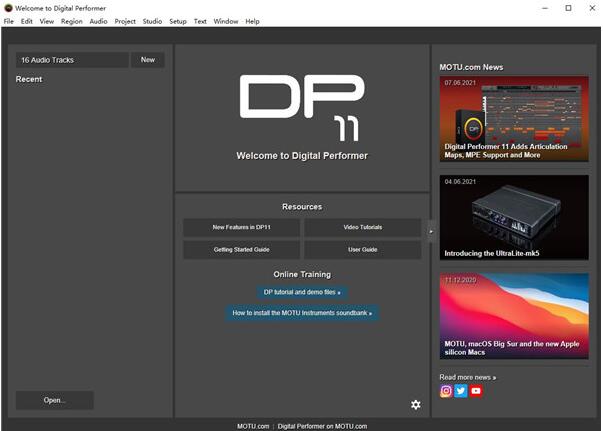The width and height of the screenshot is (603, 431).
Task: Open the Studio menu
Action: pos(152,22)
